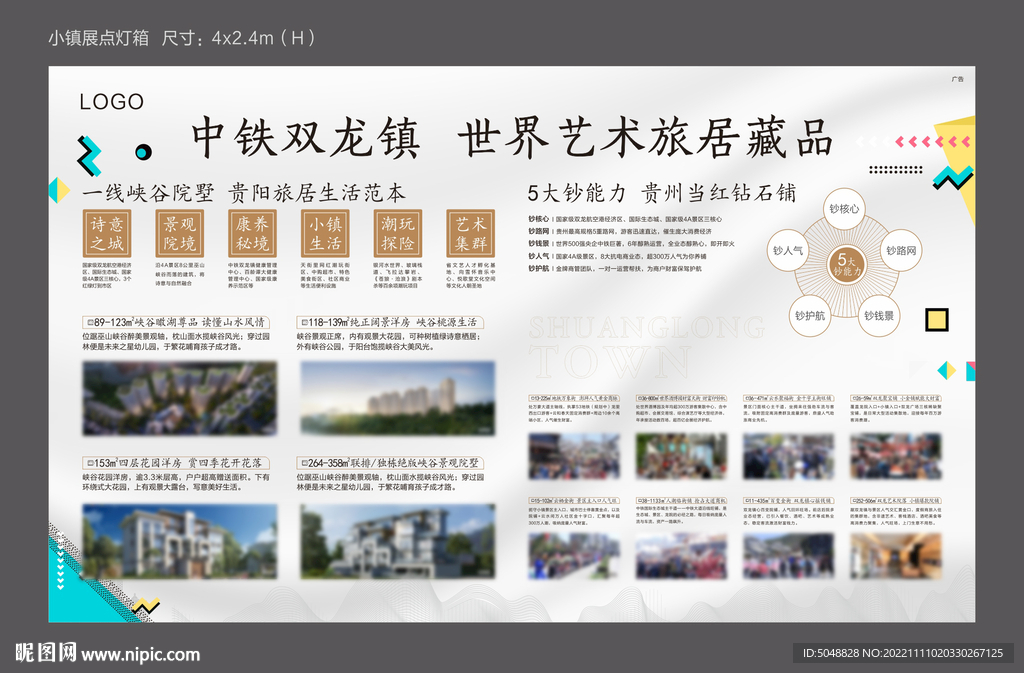Click the 小镇展点灯箱 caption above poster
Image resolution: width=1024 pixels, height=673 pixels.
pos(99,38)
